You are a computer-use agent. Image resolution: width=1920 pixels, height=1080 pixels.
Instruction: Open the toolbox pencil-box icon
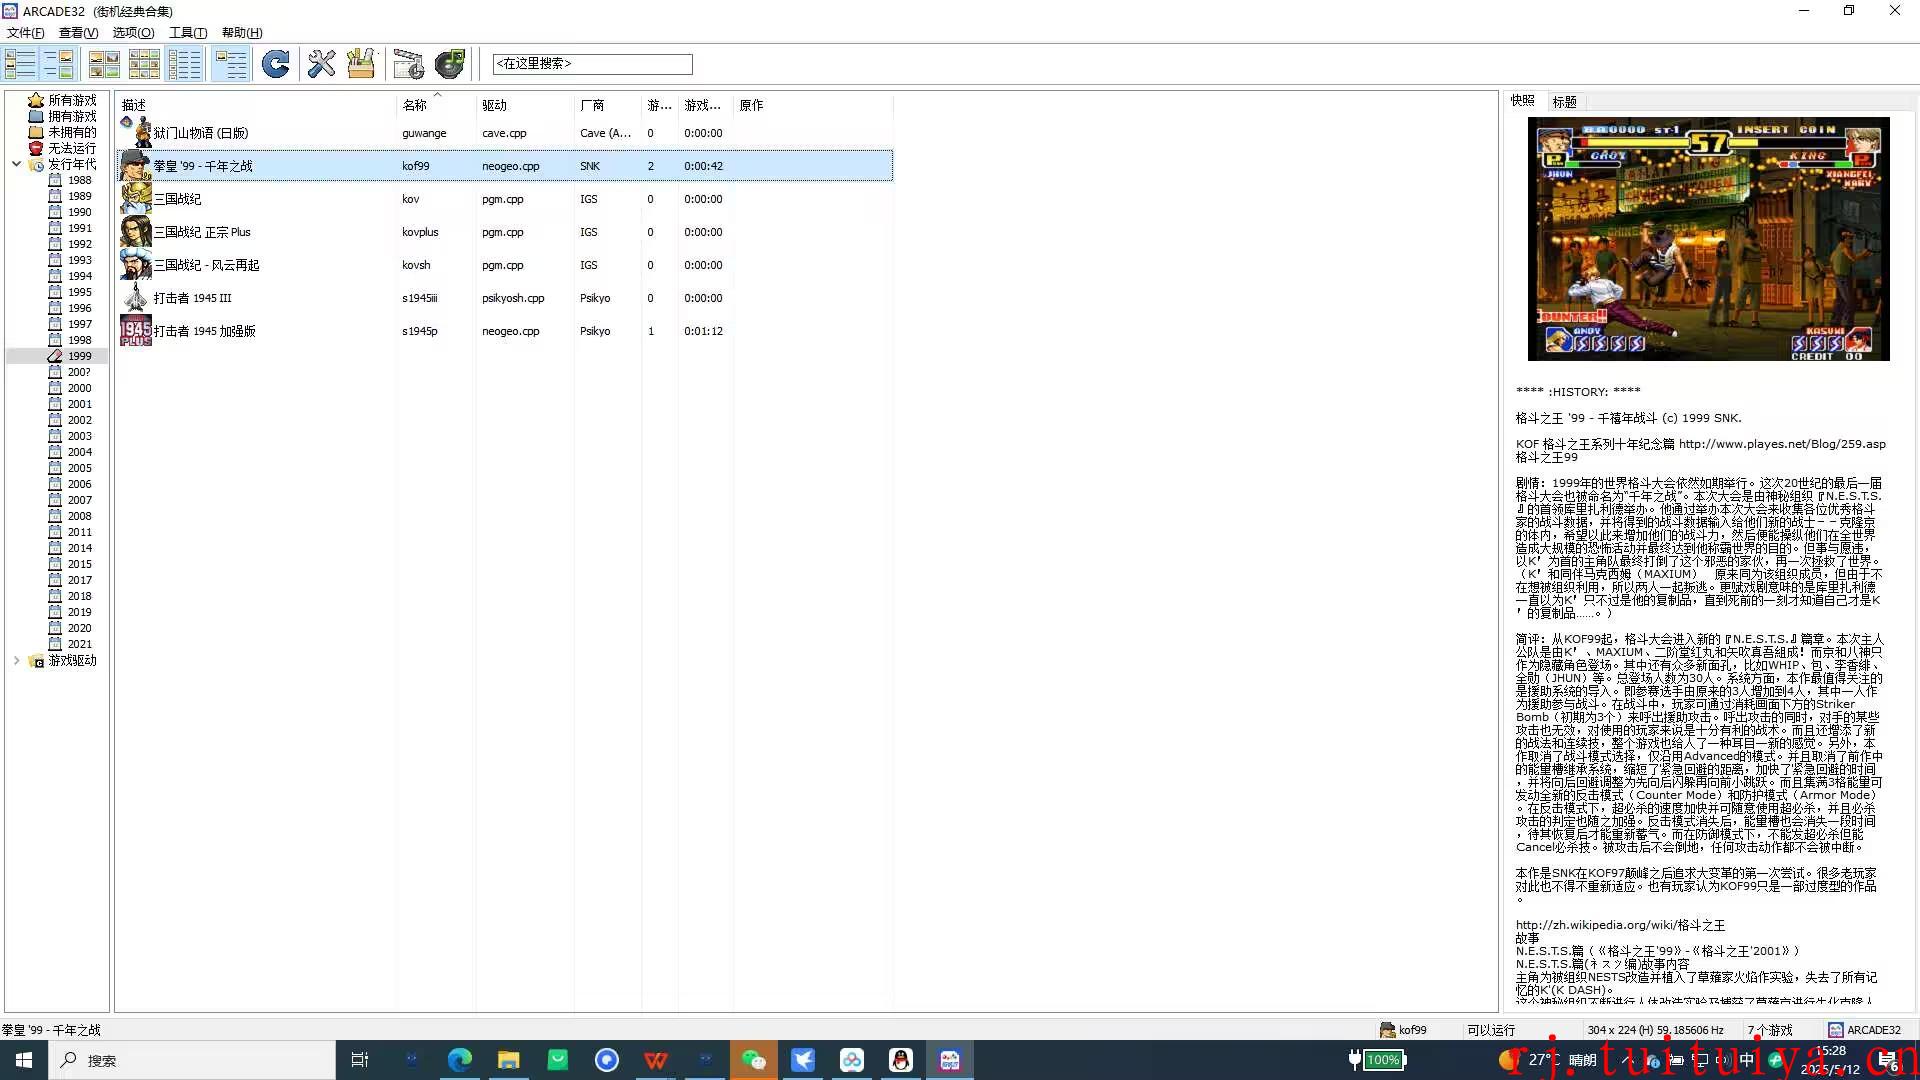(361, 64)
